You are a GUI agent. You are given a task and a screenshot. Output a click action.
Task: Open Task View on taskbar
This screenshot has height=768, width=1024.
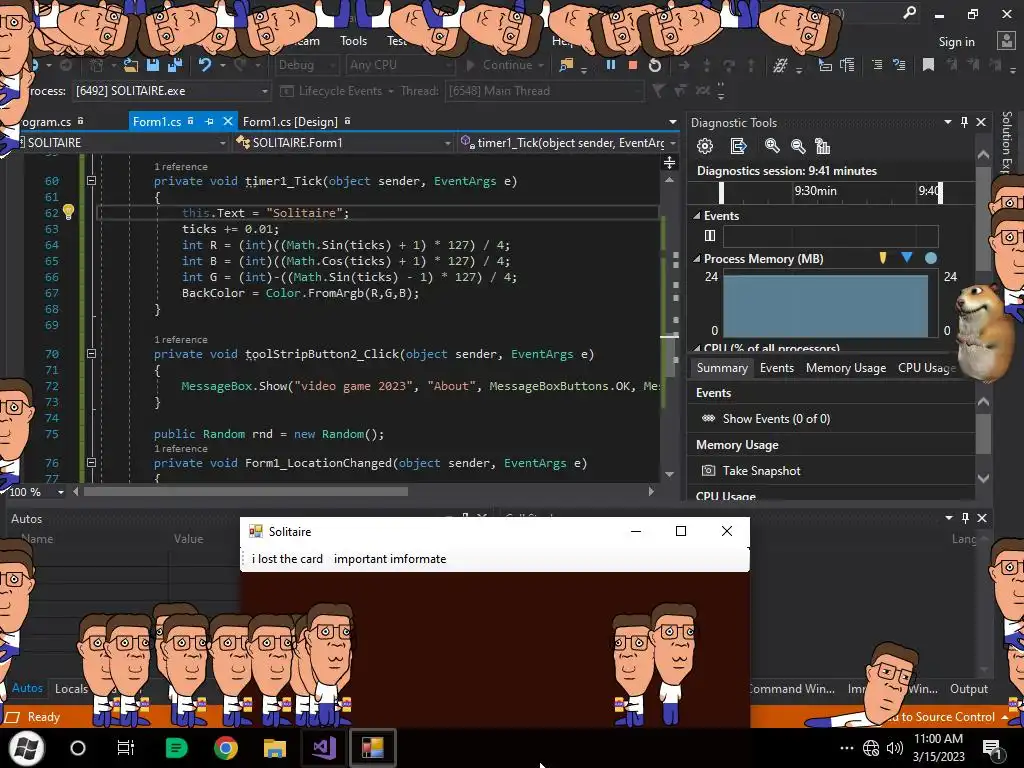[x=125, y=748]
